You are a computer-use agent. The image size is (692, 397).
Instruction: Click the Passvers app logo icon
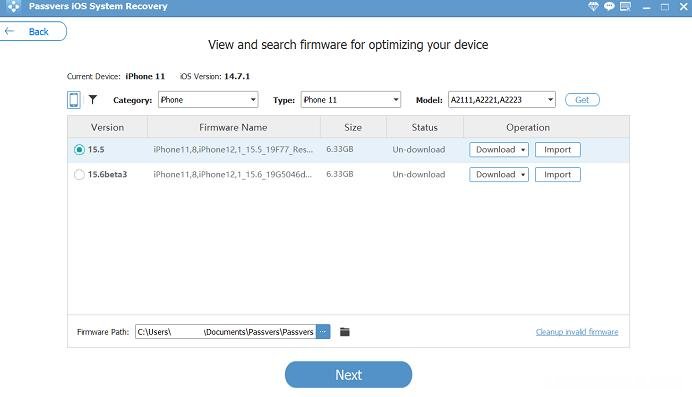14,6
